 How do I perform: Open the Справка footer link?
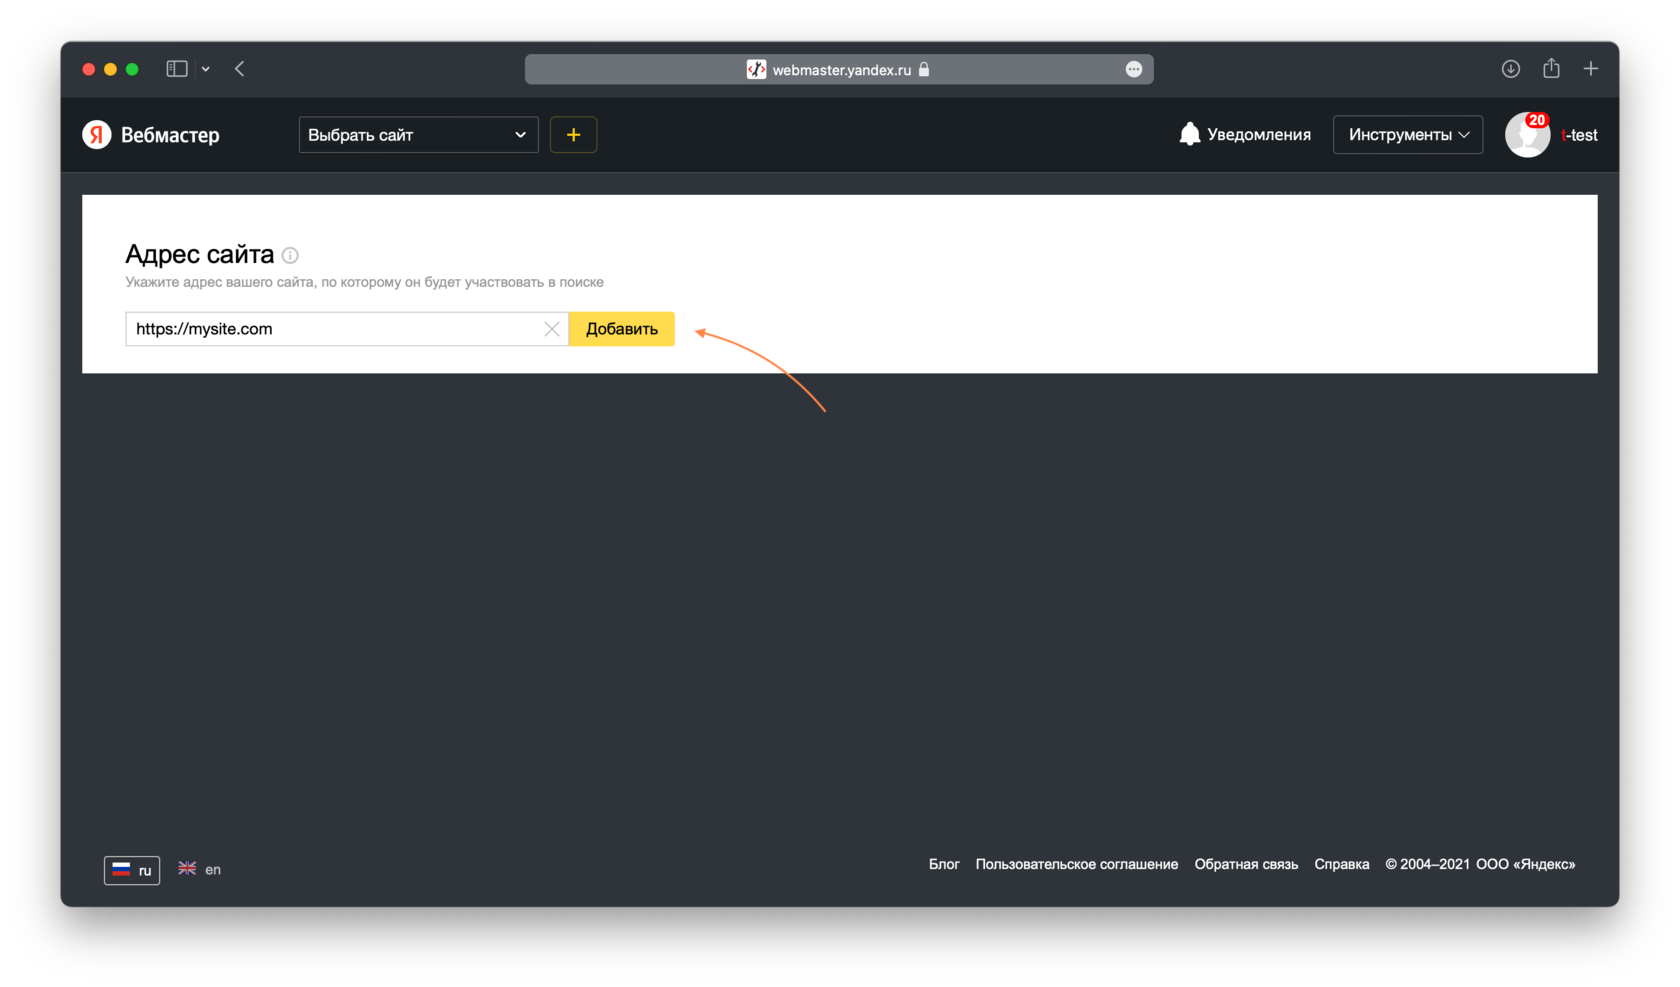(1342, 864)
